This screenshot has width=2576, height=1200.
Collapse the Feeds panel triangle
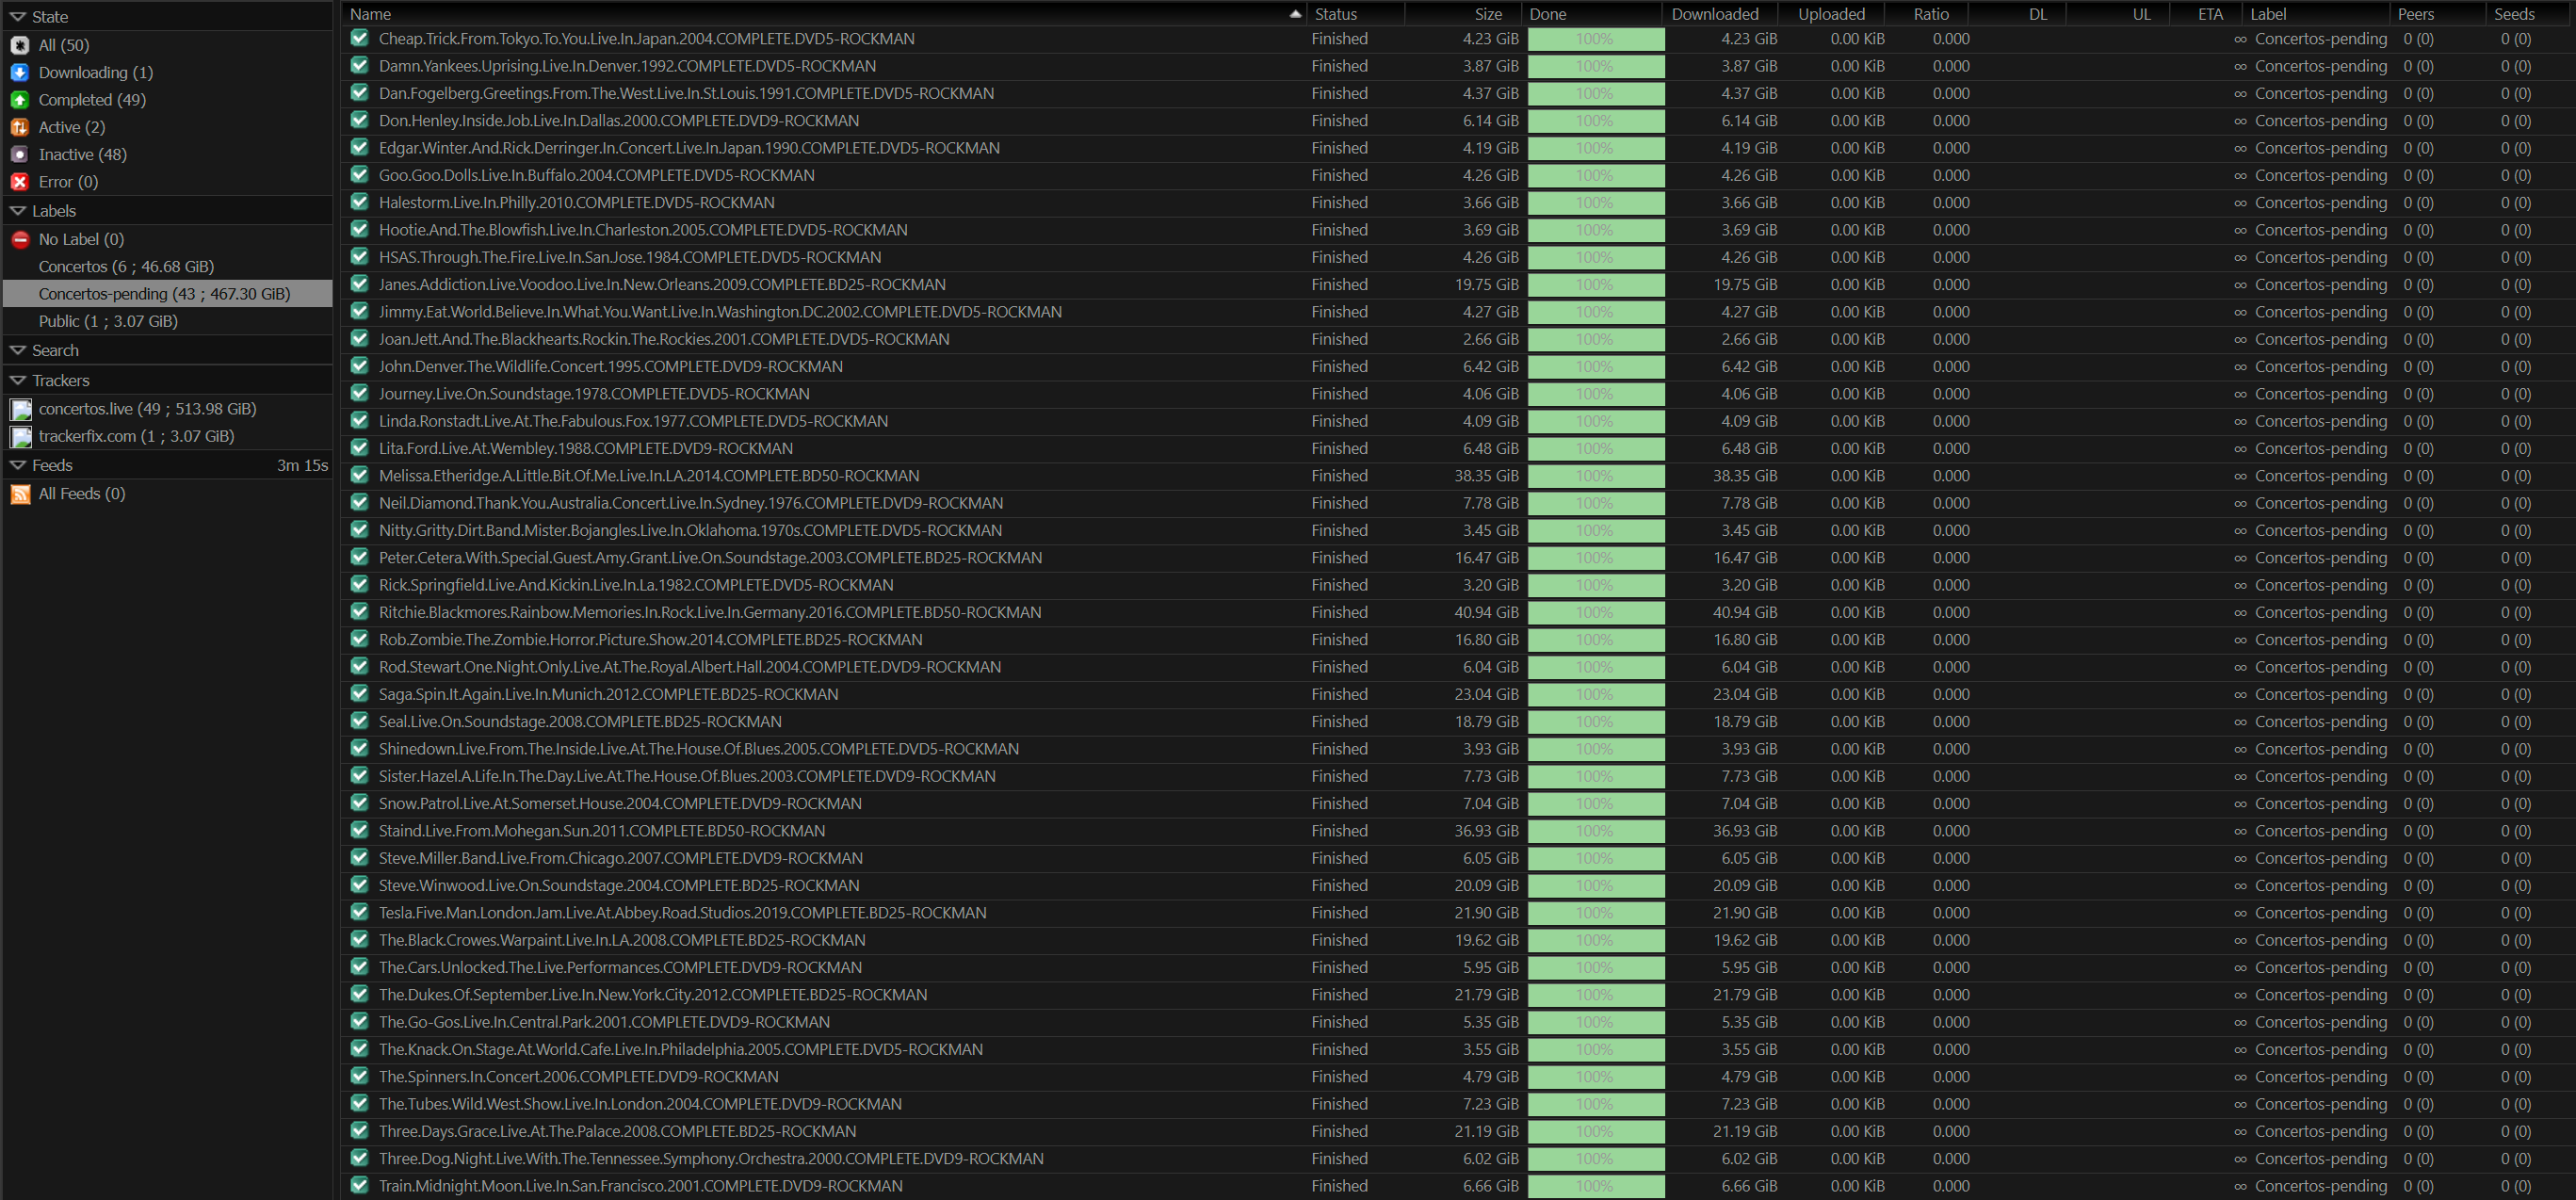pos(17,465)
